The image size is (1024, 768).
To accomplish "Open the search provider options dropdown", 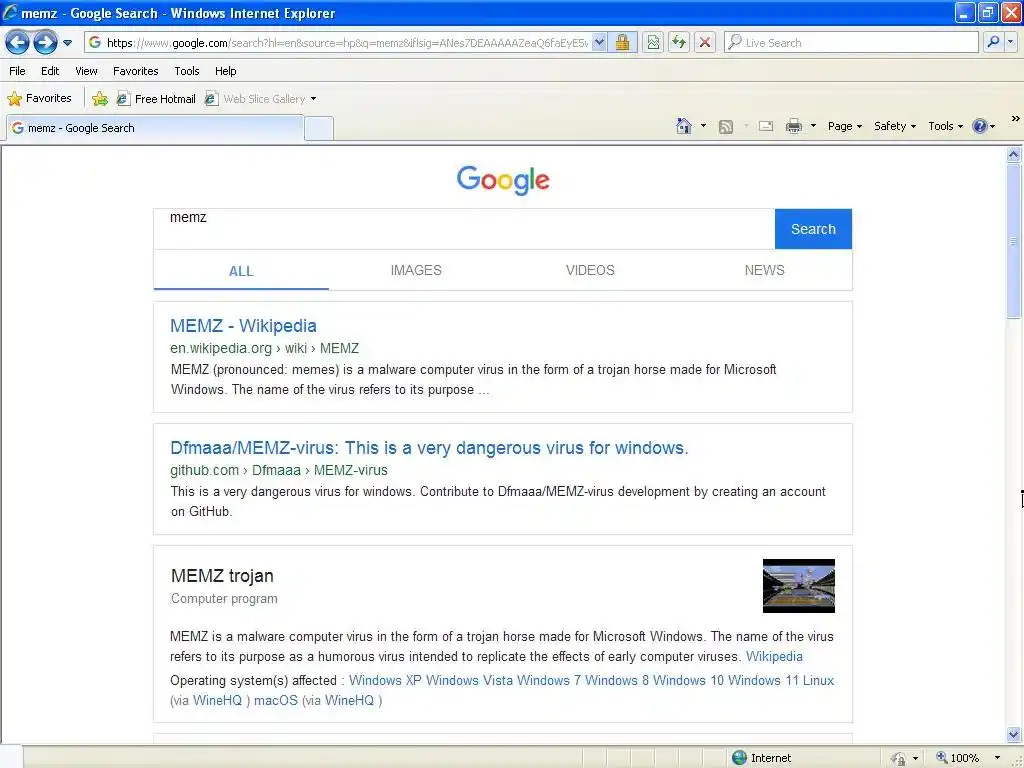I will (x=1011, y=42).
